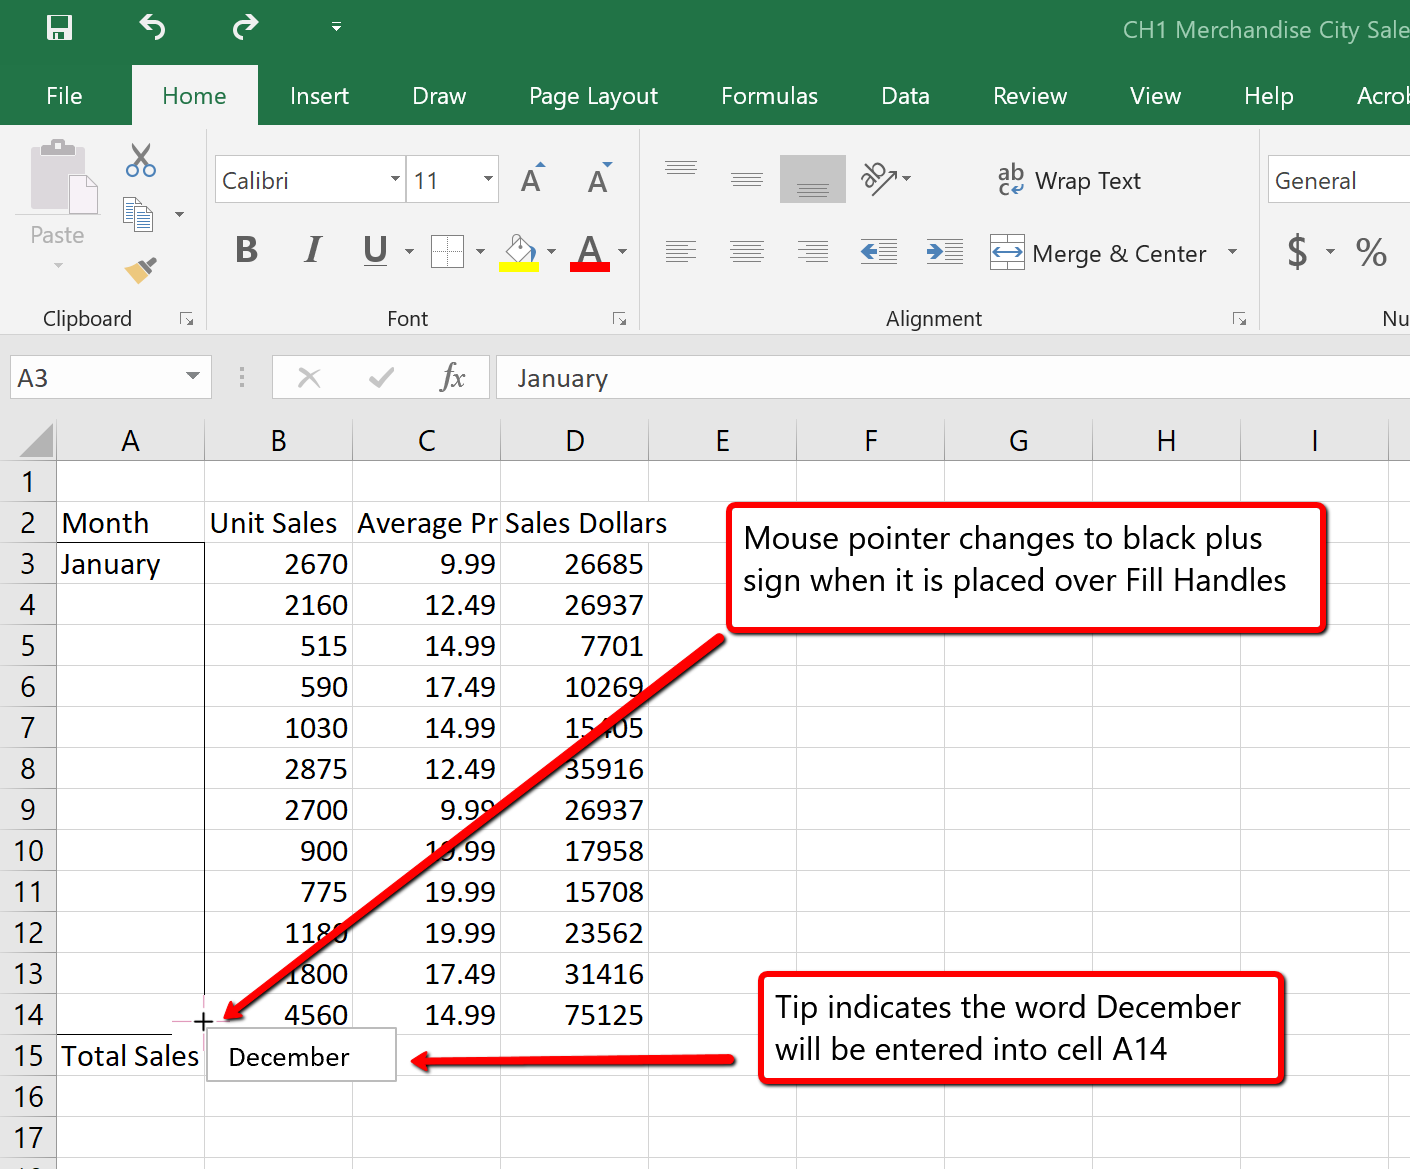Click the Decrease Indent icon
The image size is (1410, 1169).
[879, 251]
